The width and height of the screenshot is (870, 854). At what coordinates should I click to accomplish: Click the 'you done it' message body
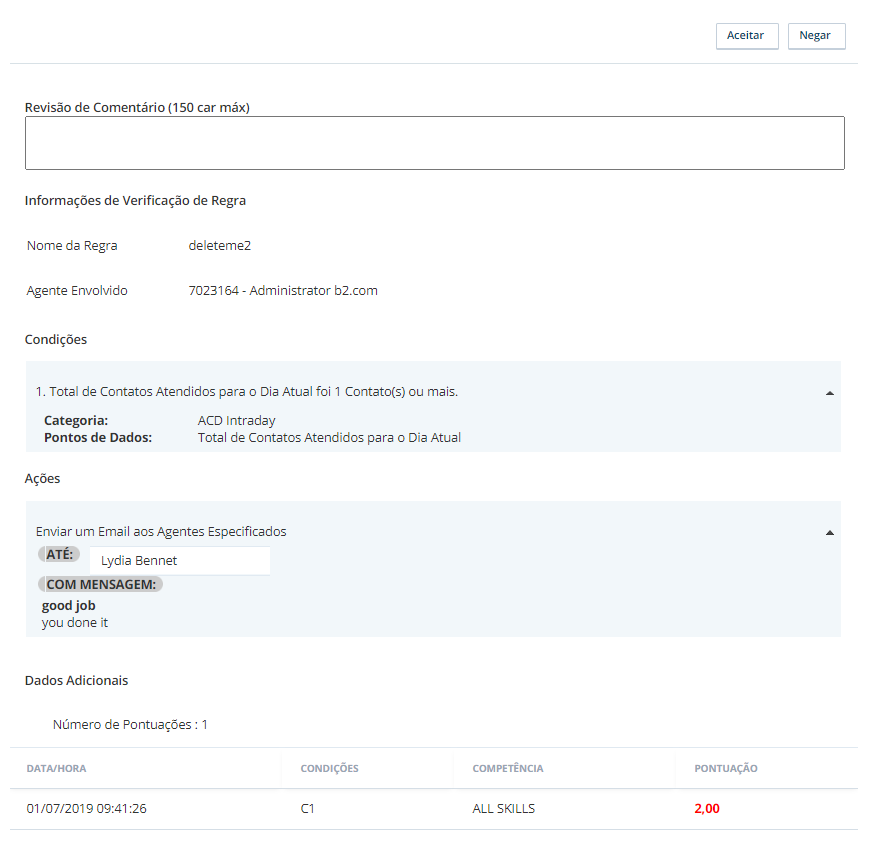pos(74,623)
